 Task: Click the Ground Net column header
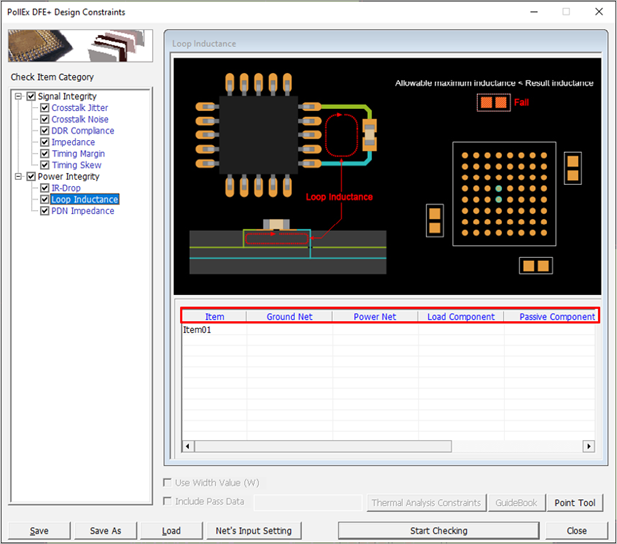coord(289,317)
